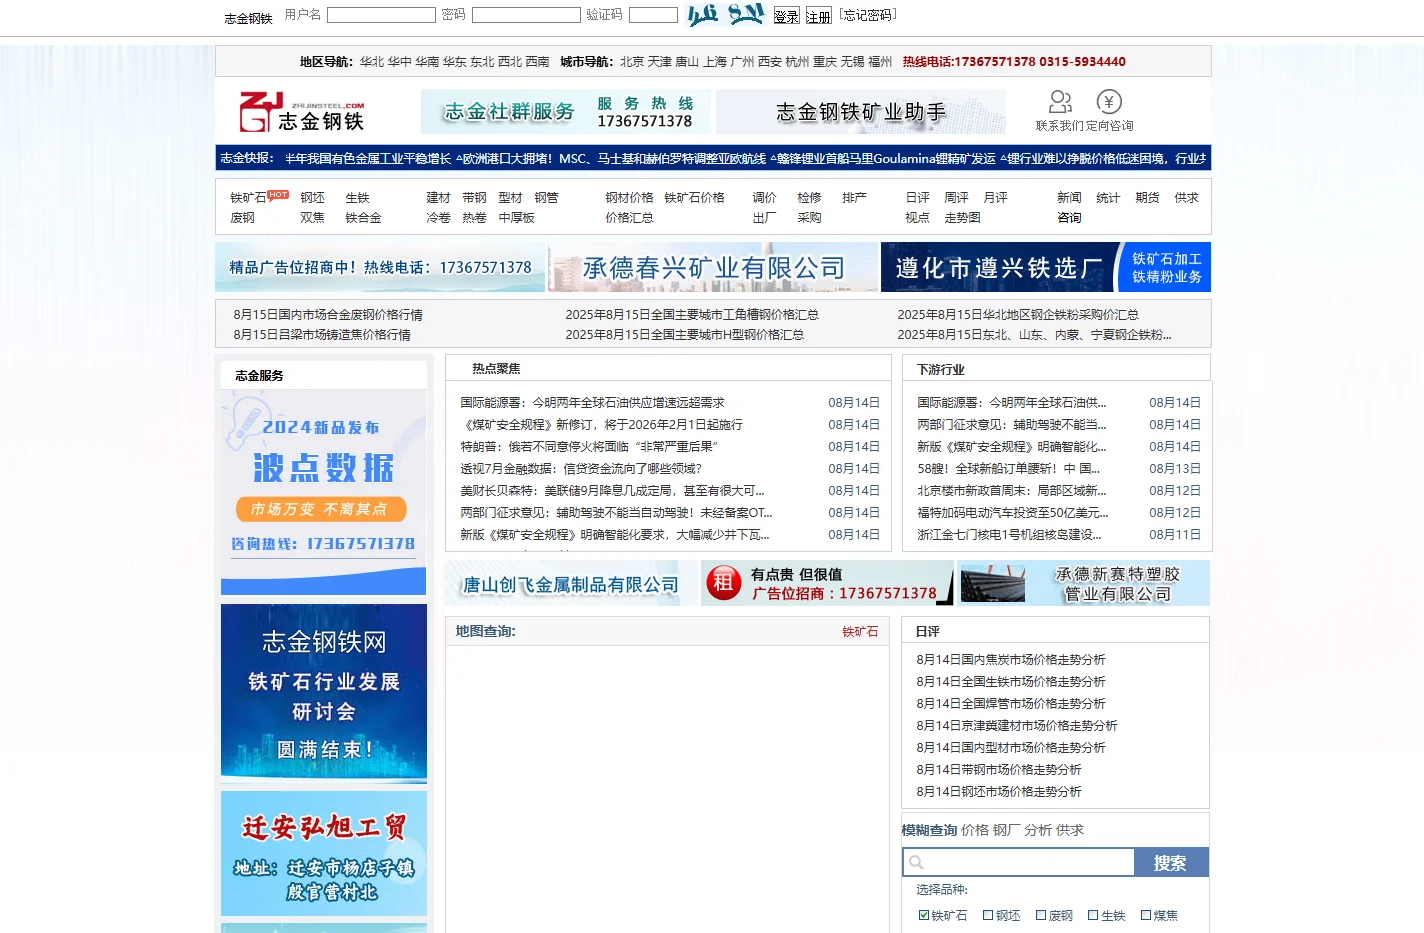The image size is (1424, 933).
Task: Click the blue 搜索 search button
Action: (x=1171, y=862)
